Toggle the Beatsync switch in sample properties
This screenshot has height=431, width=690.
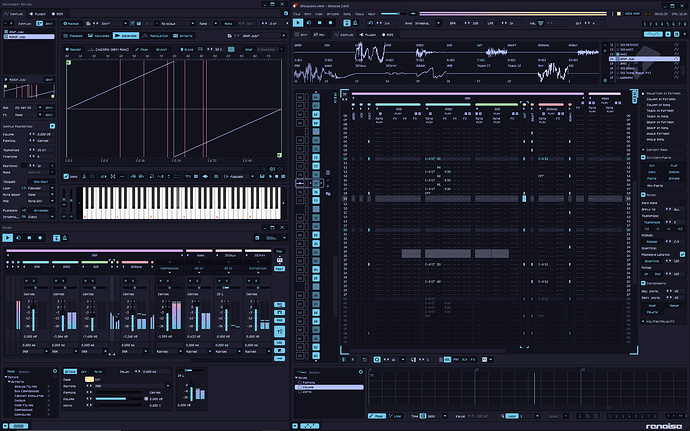(24, 166)
